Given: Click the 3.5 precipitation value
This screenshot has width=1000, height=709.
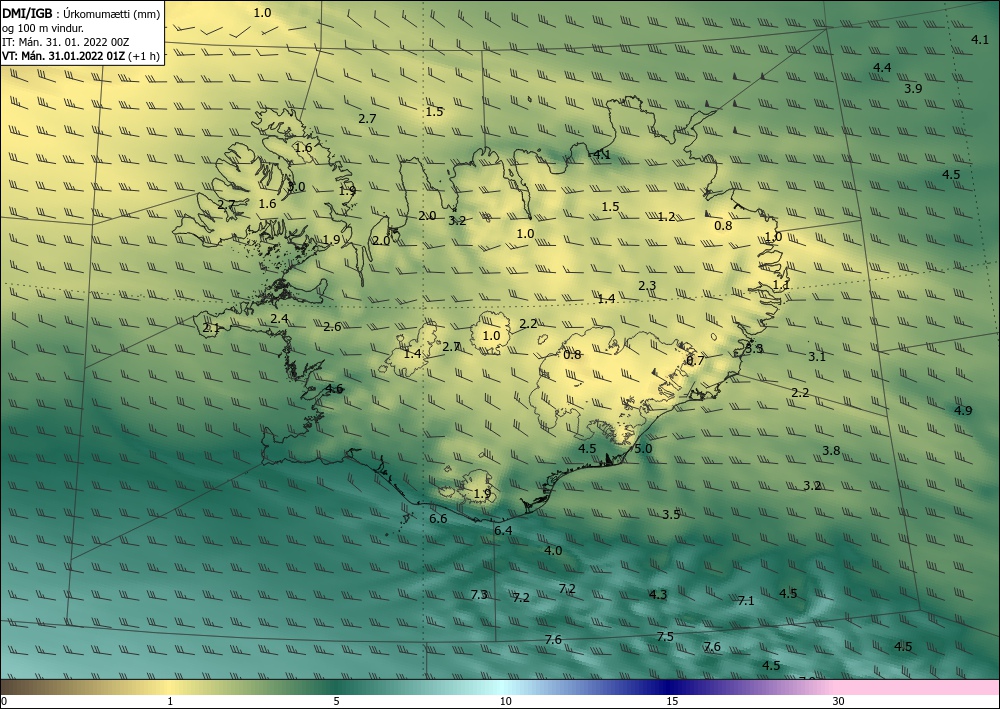Looking at the screenshot, I should pos(671,515).
